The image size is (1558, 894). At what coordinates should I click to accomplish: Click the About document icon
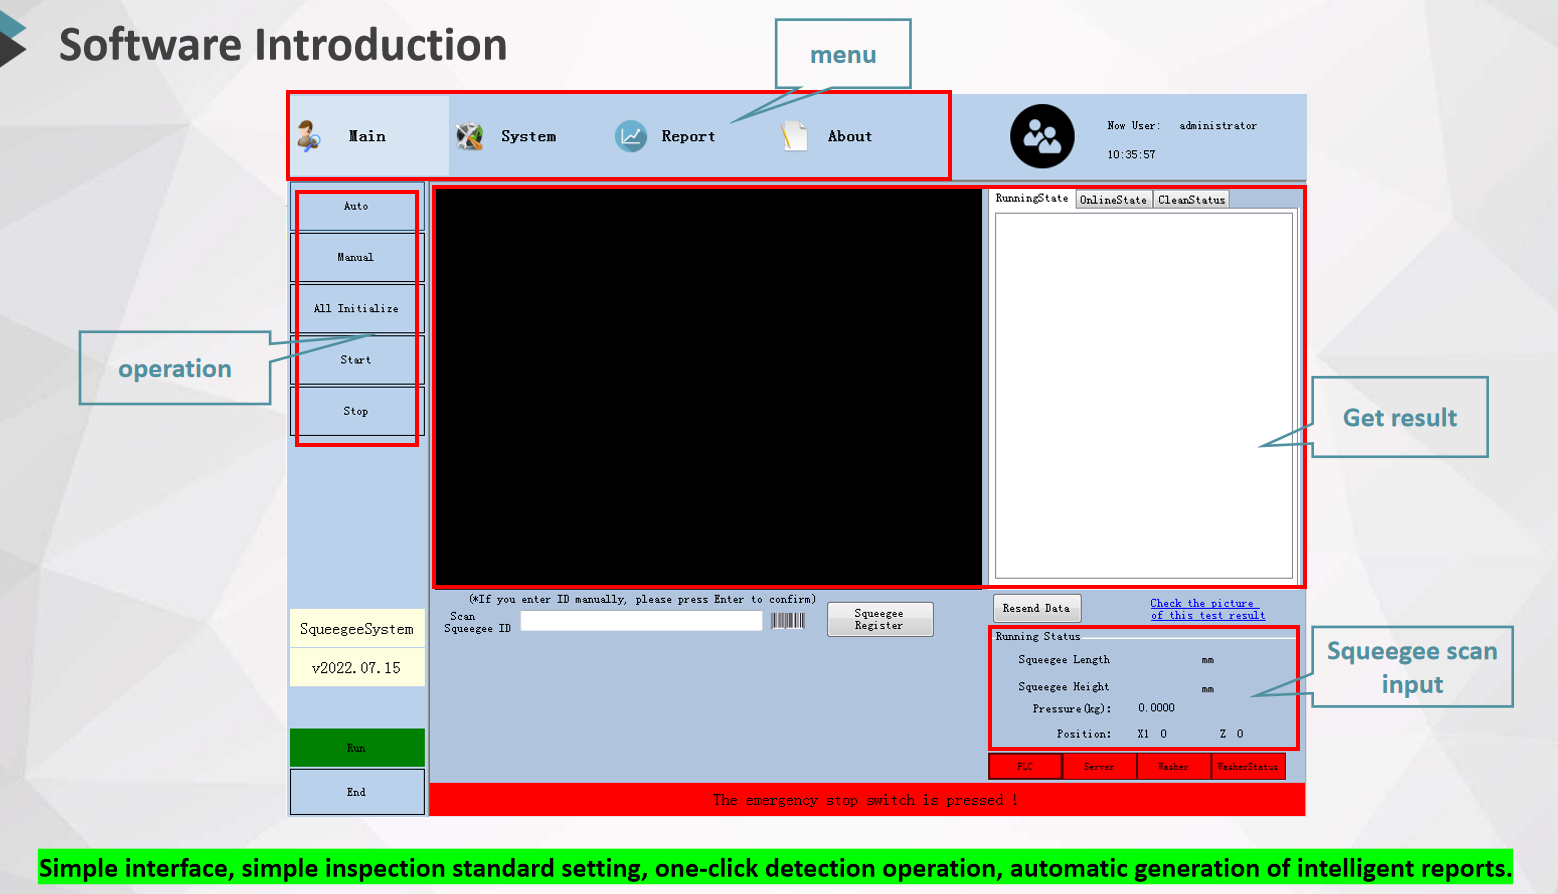(x=794, y=136)
